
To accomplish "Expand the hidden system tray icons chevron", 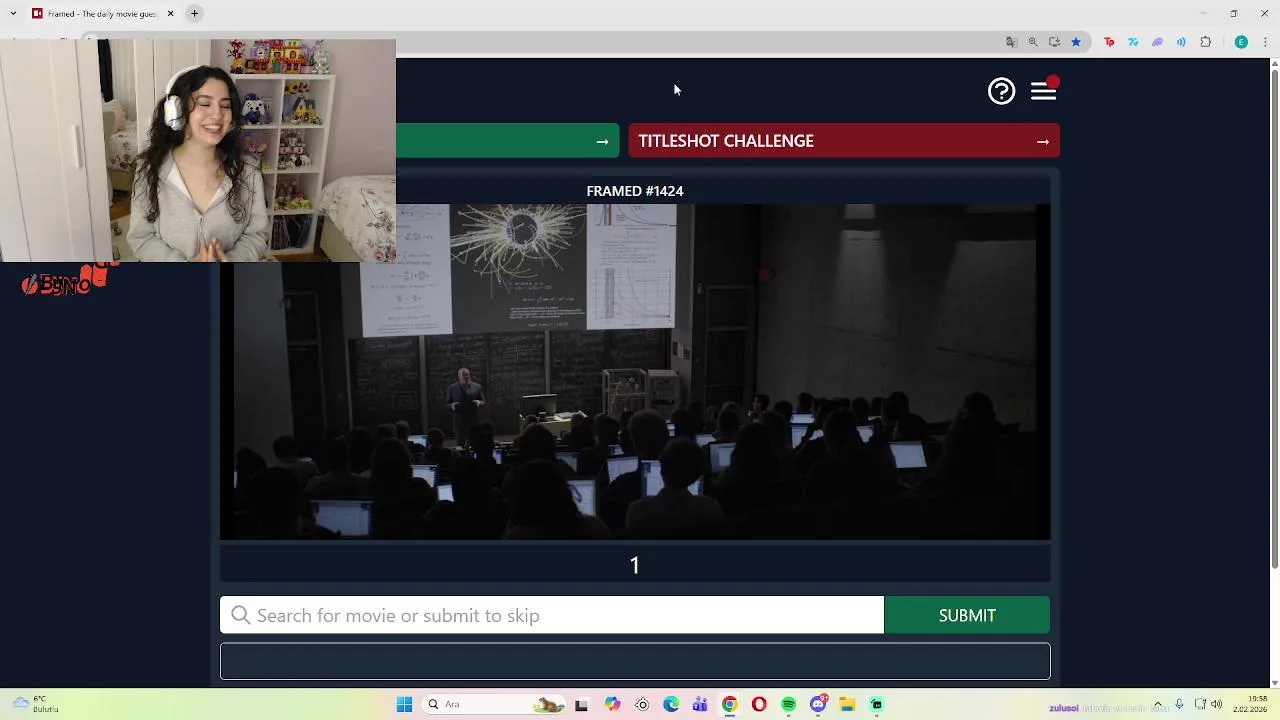I will coord(1158,705).
